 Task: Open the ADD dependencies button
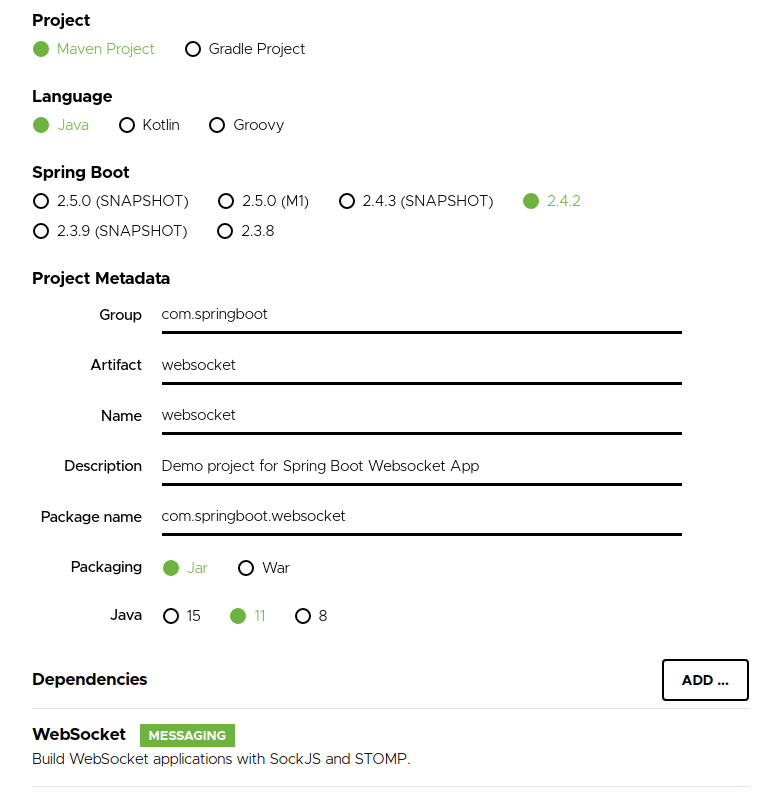click(x=705, y=680)
